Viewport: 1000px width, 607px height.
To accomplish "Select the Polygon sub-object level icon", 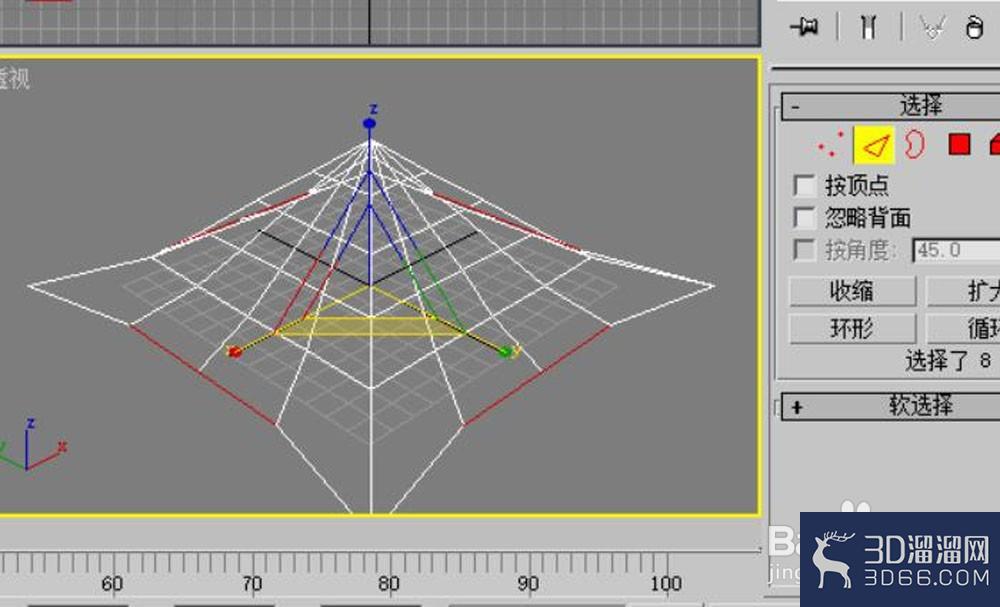I will 959,145.
